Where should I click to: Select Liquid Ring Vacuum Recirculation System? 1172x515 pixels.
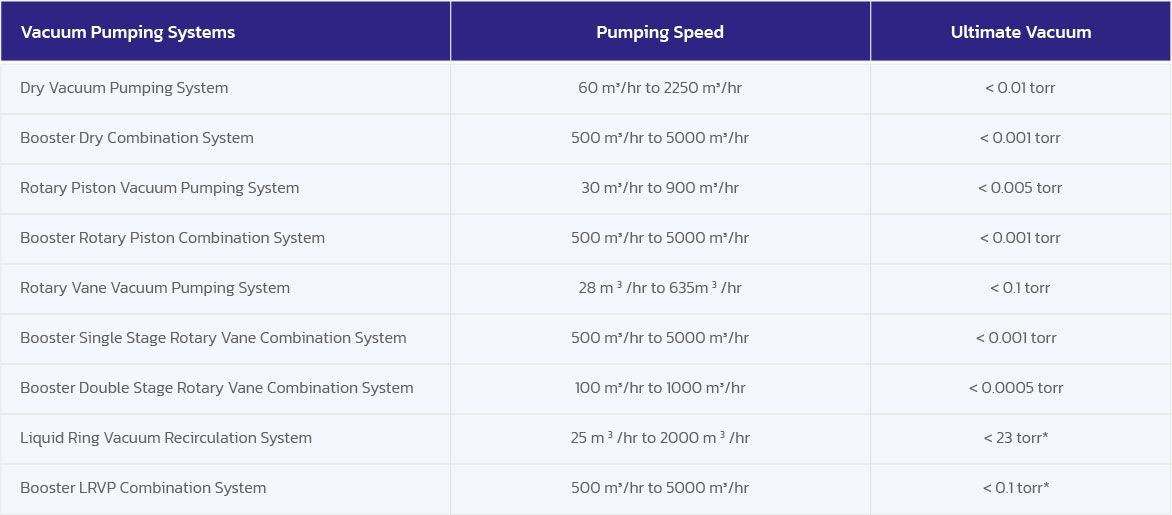pos(166,438)
